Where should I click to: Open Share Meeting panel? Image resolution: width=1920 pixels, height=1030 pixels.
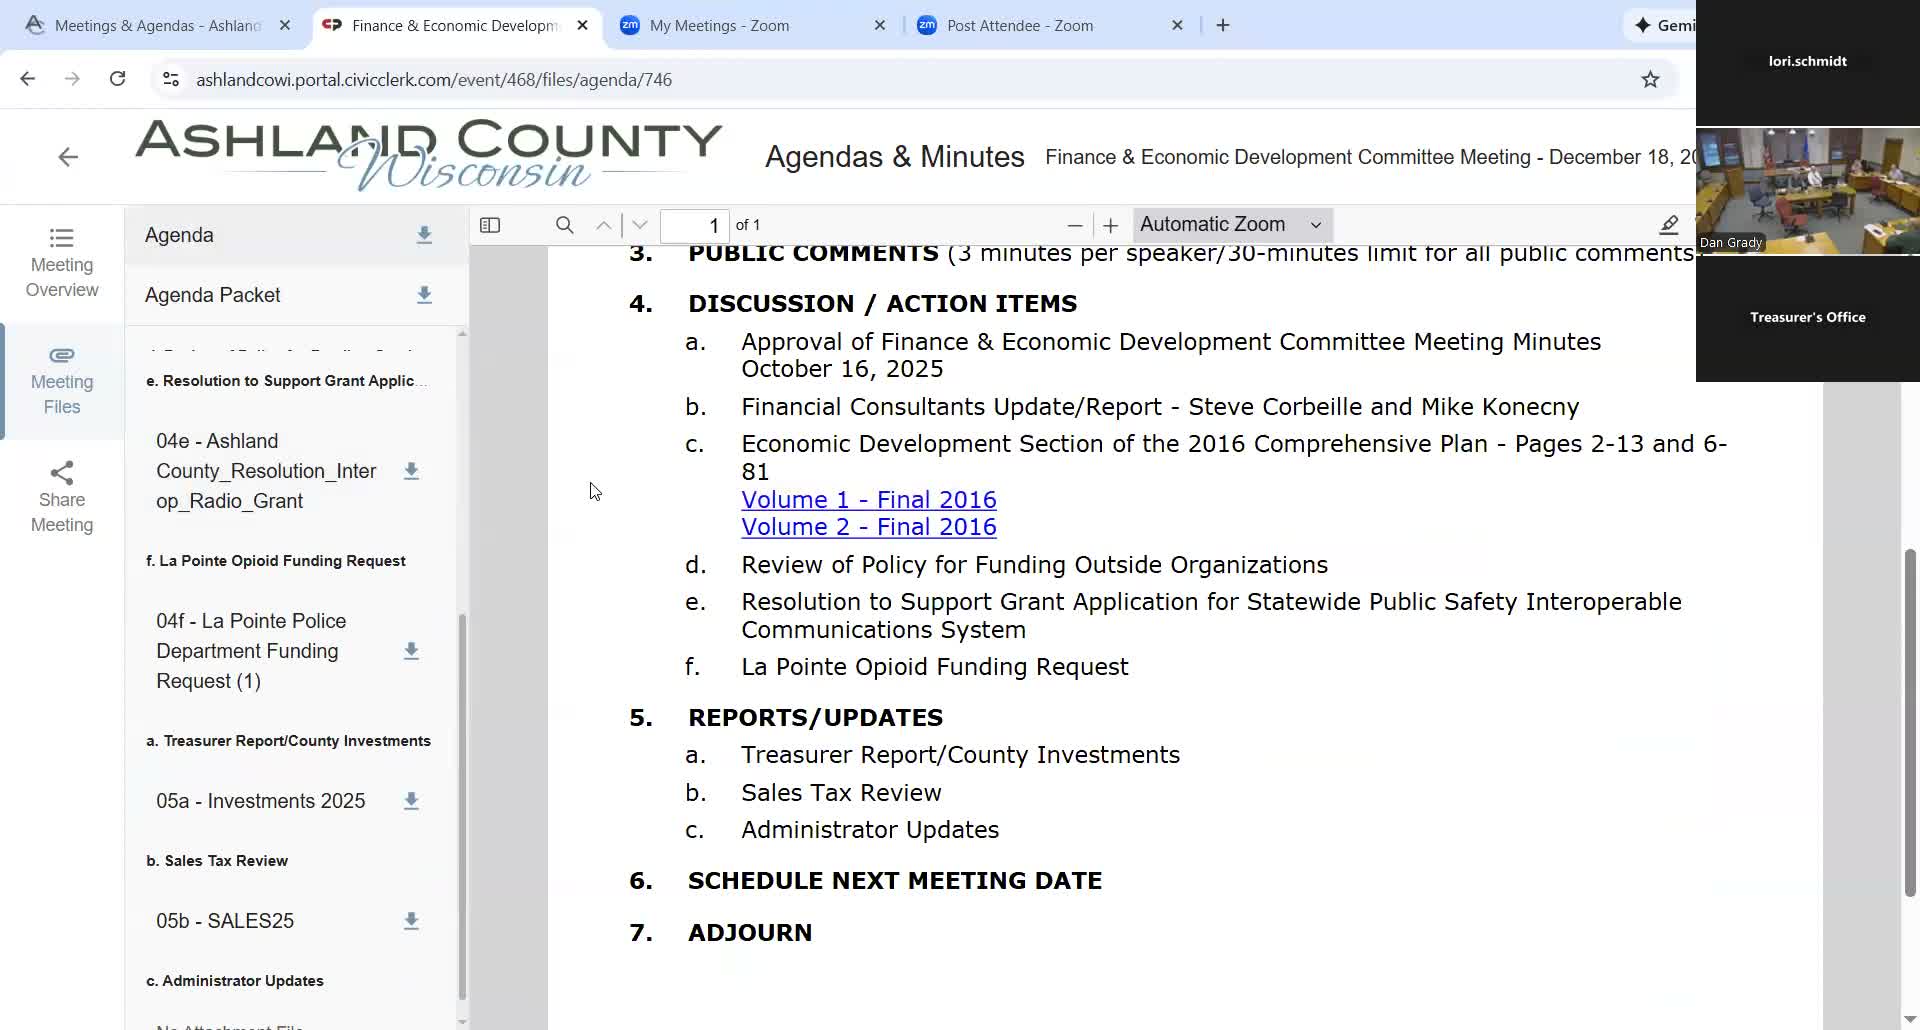[61, 495]
